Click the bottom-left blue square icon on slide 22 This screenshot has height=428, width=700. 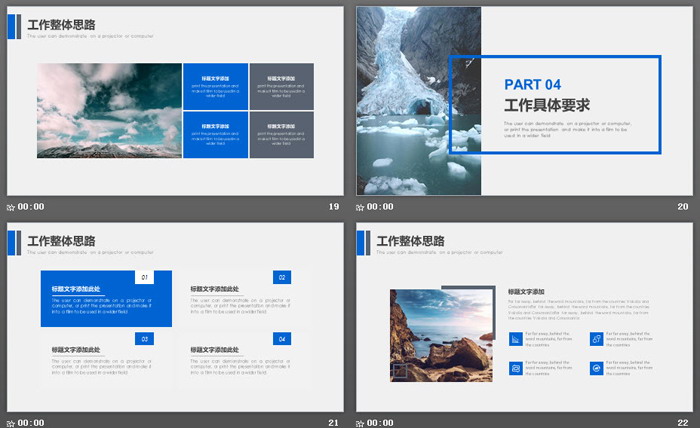point(515,368)
